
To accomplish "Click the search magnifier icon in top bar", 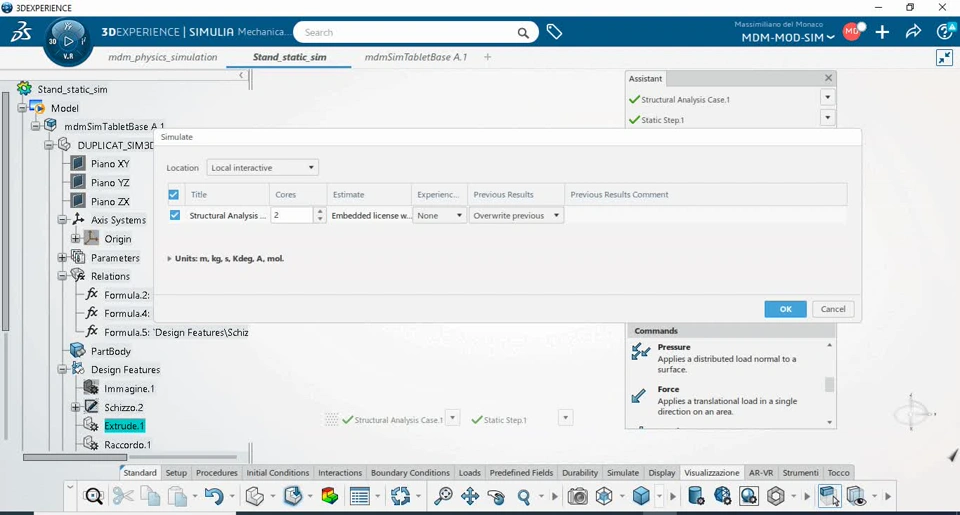I will (523, 32).
